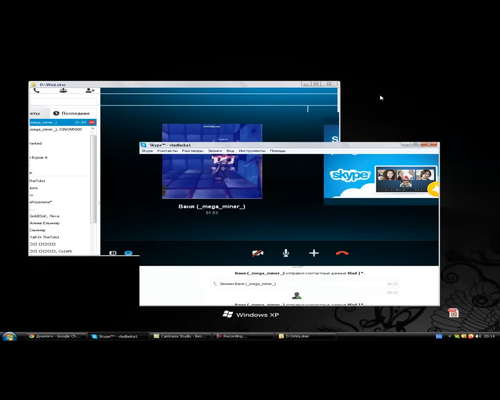Click the Windows Start orb
Screen dimensions: 500x400
[9, 336]
